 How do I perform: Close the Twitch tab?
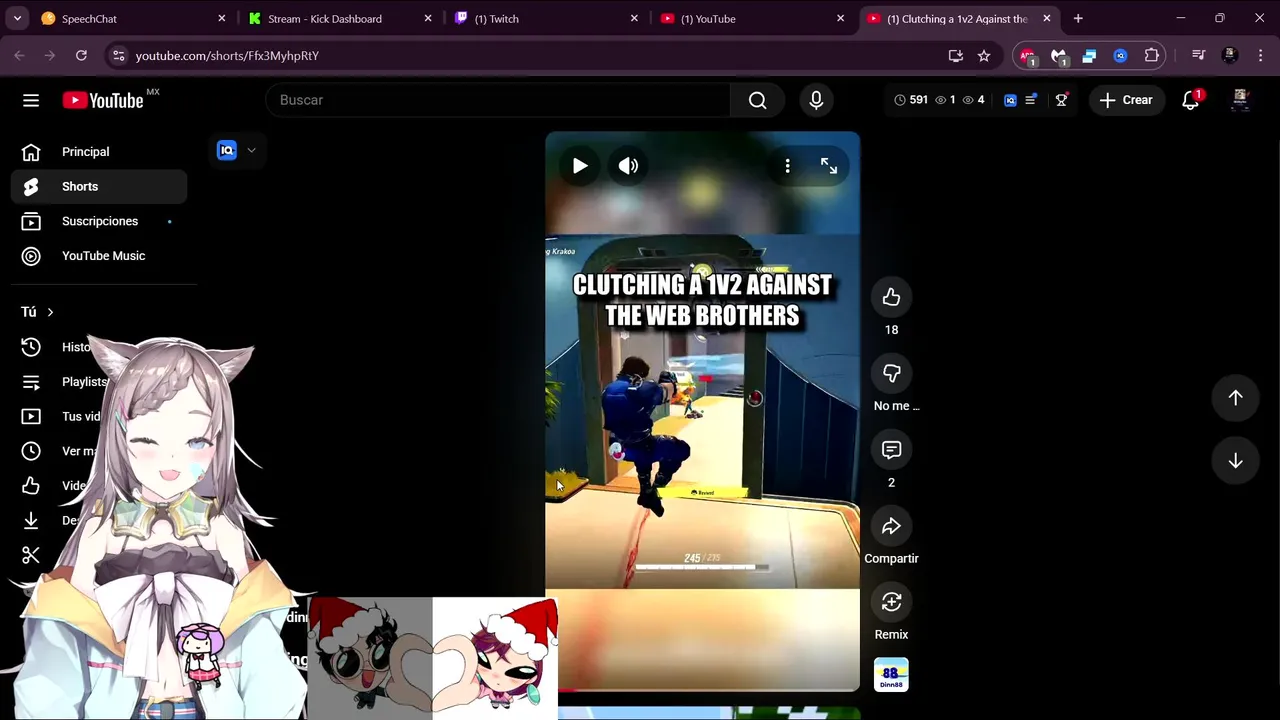(634, 19)
